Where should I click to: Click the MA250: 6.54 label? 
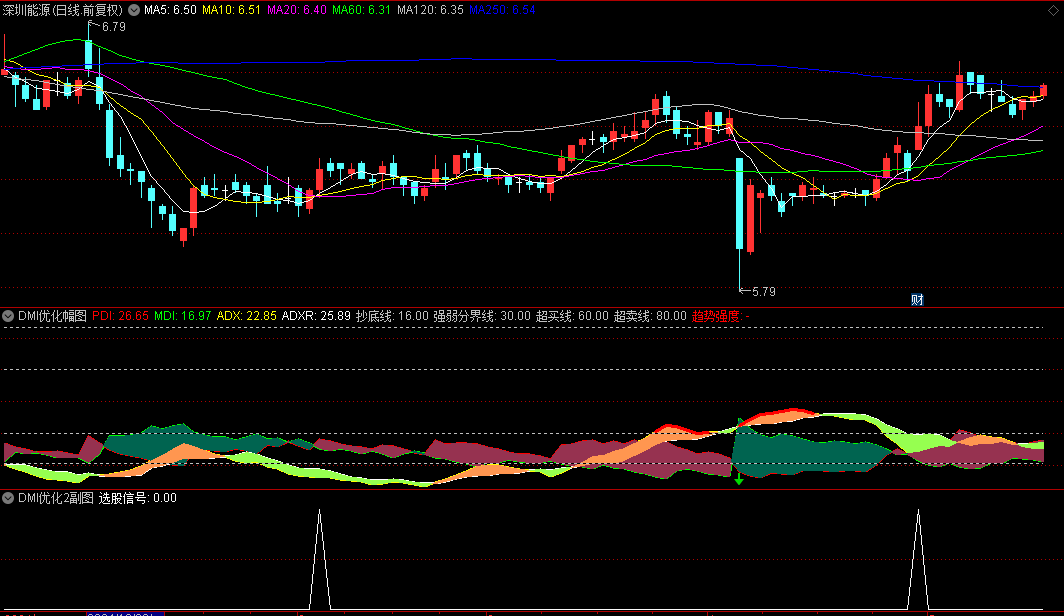pos(502,10)
